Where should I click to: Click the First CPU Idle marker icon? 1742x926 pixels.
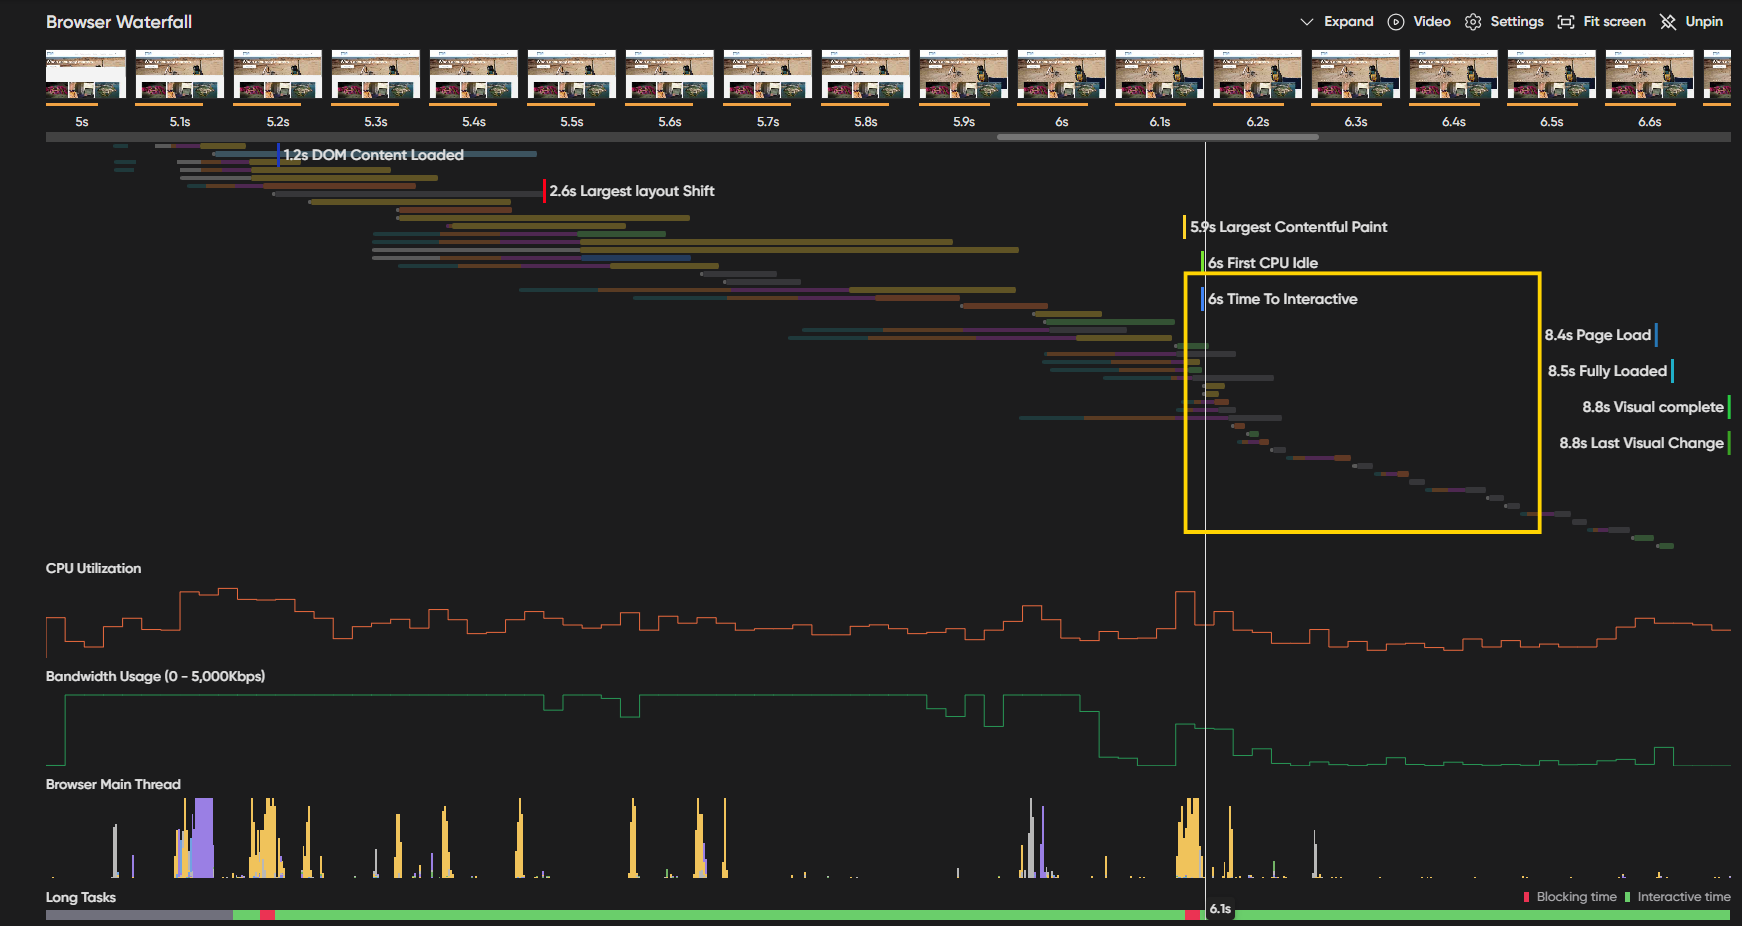[1201, 262]
